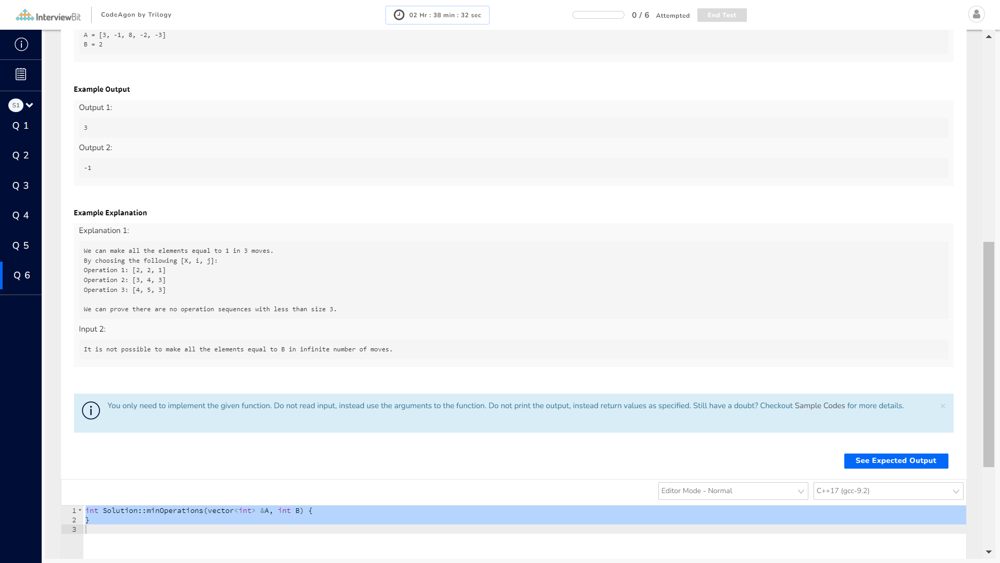
Task: Open the Editor Mode - Normal dropdown
Action: click(x=732, y=491)
